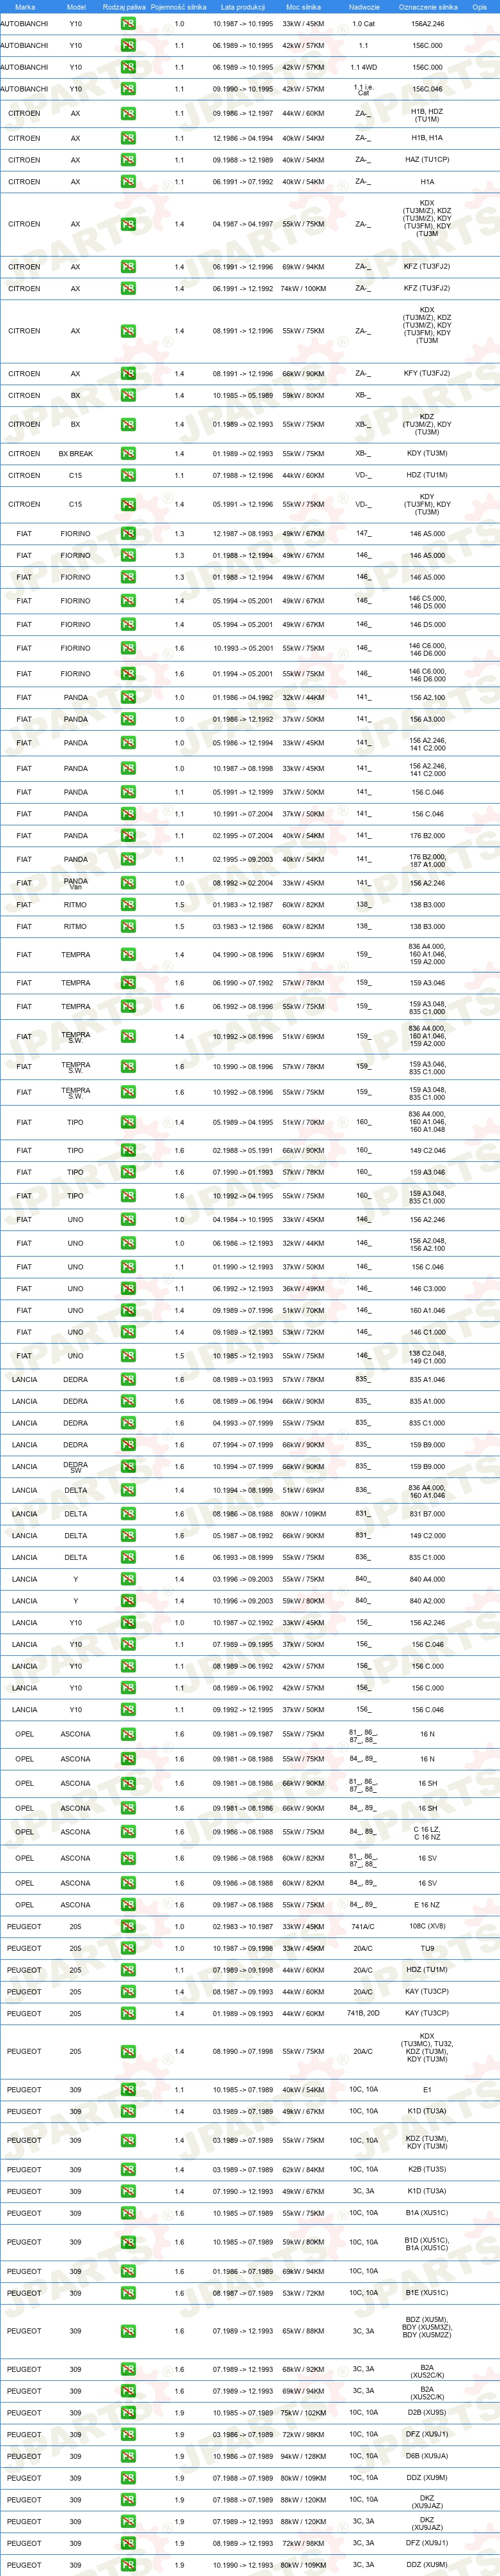Click engine code HAZ (TU1CP)
Image resolution: width=500 pixels, height=2576 pixels.
point(427,160)
